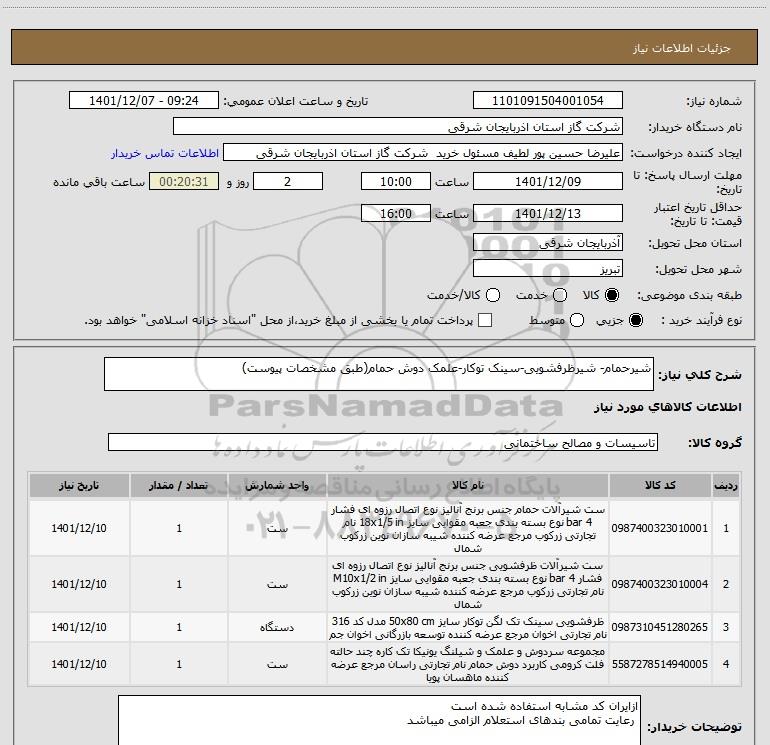
Task: Click the validity hour field 16:00
Action: [x=396, y=213]
